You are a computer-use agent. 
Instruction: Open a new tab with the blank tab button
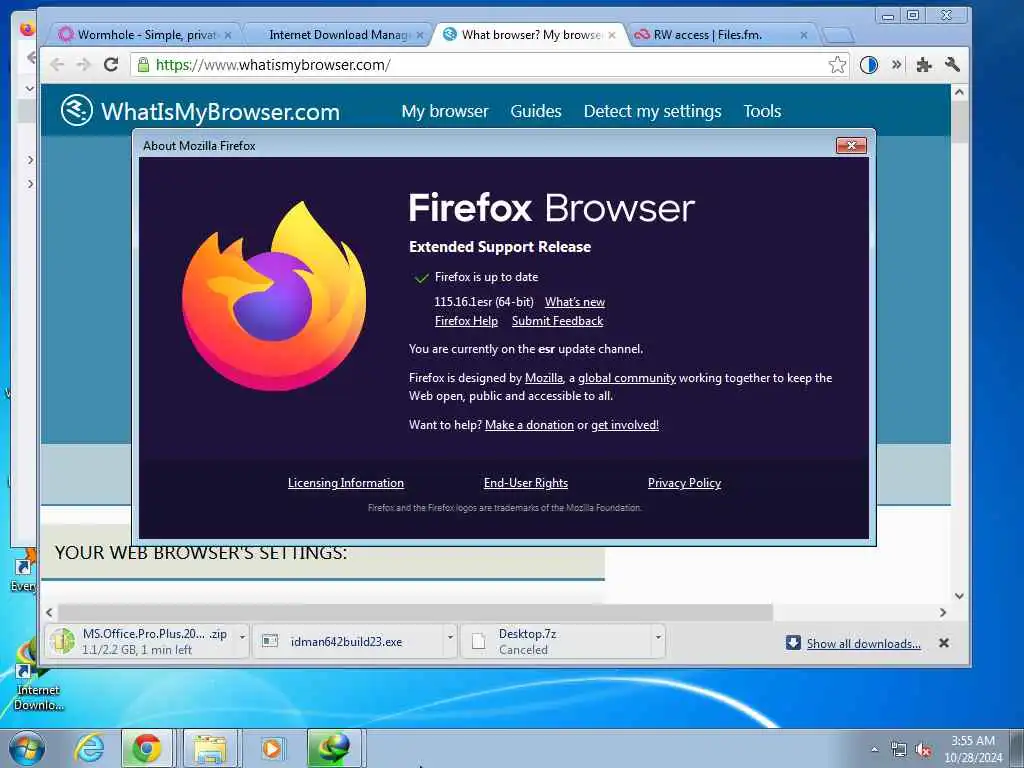[838, 35]
